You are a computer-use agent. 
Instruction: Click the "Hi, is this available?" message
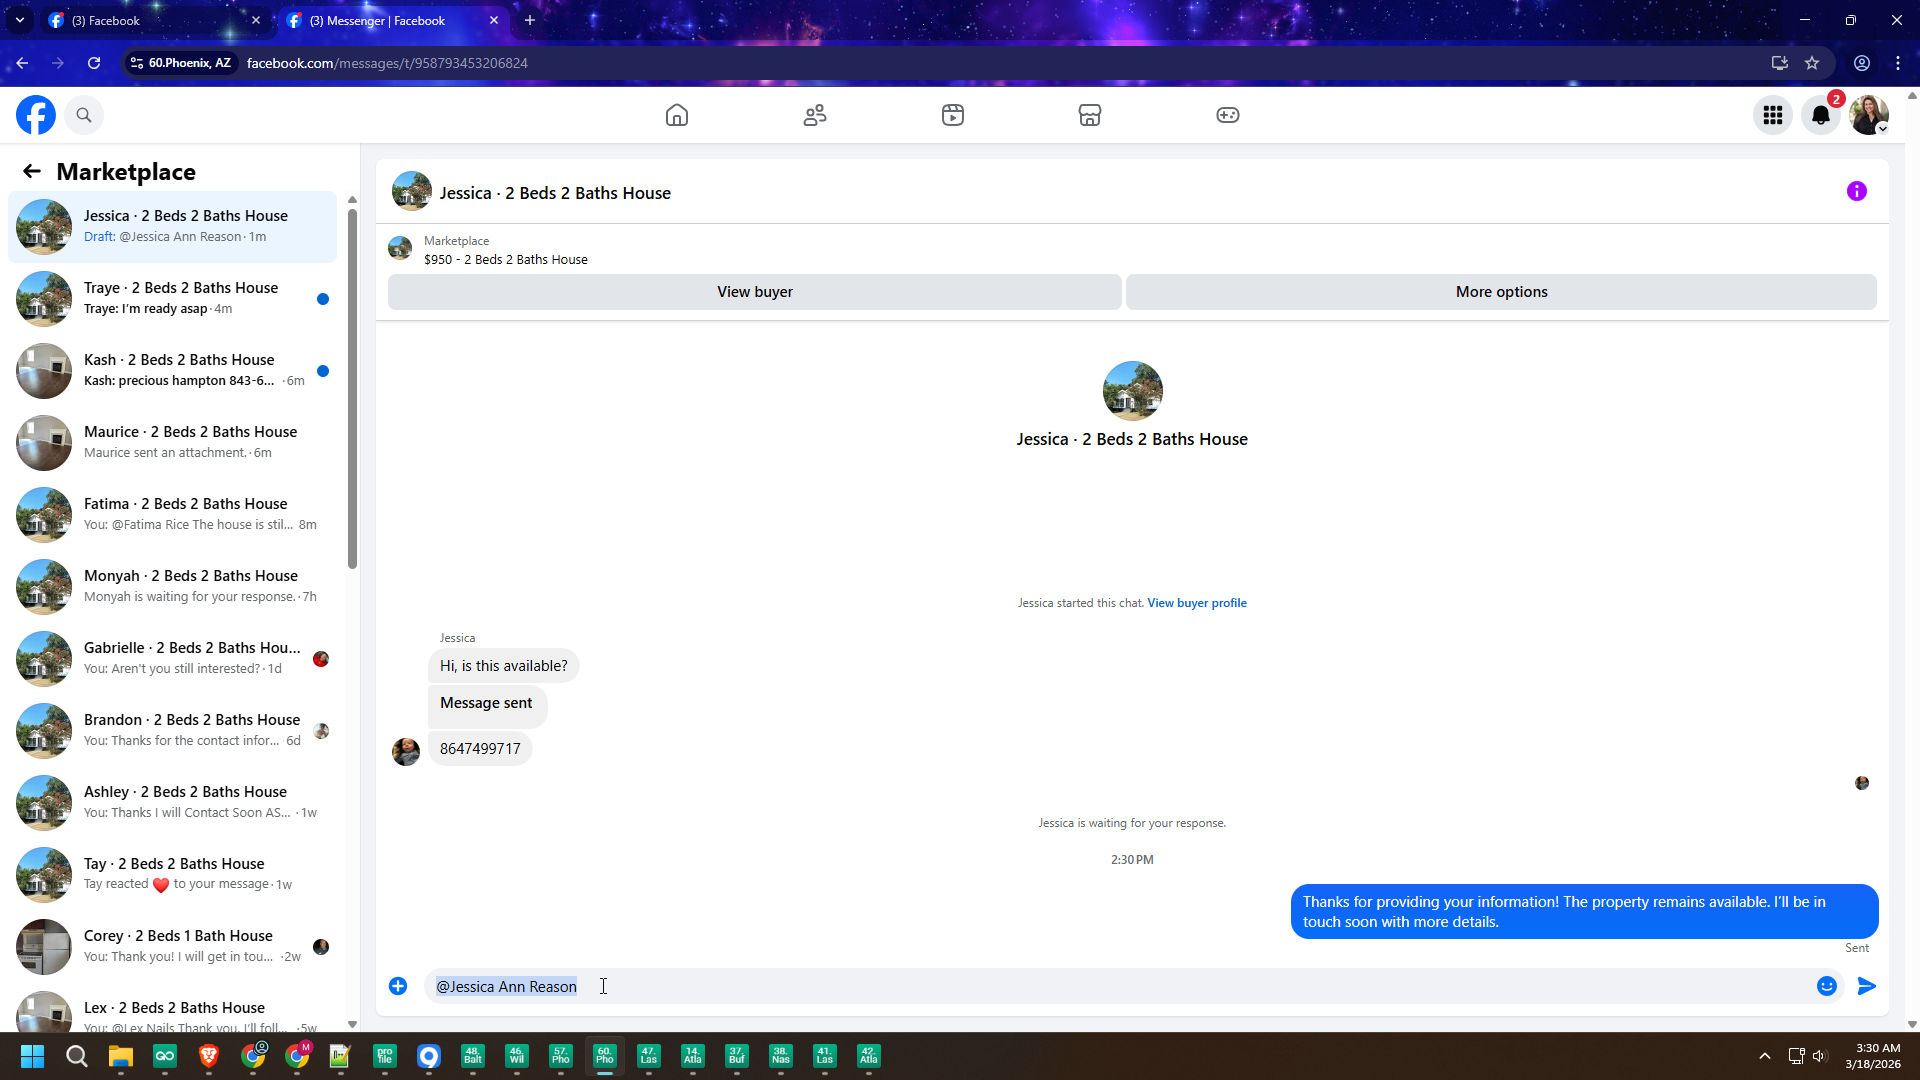[x=503, y=666]
